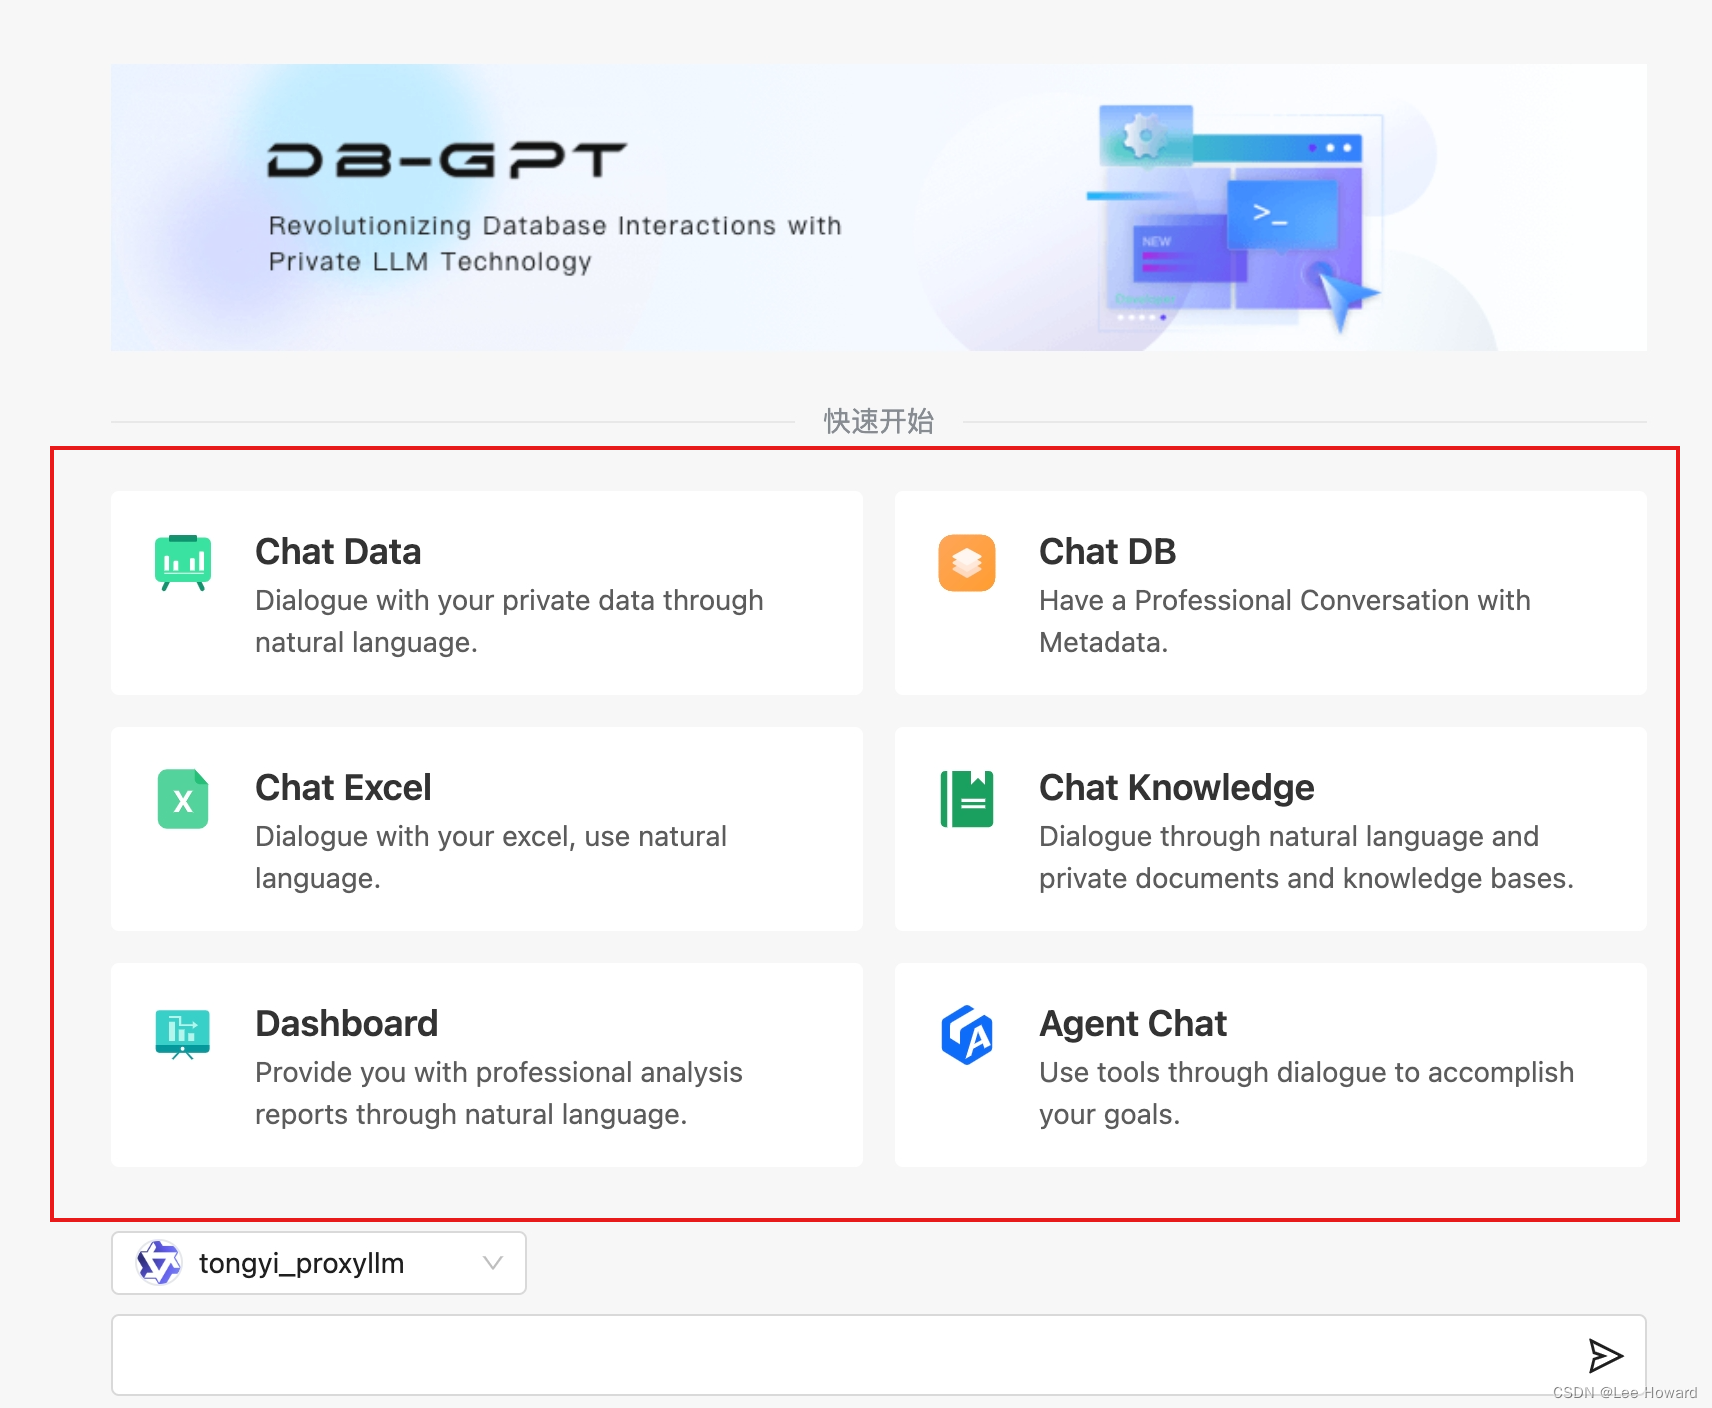Open the Dashboard card description
Image resolution: width=1712 pixels, height=1408 pixels.
[x=499, y=1093]
